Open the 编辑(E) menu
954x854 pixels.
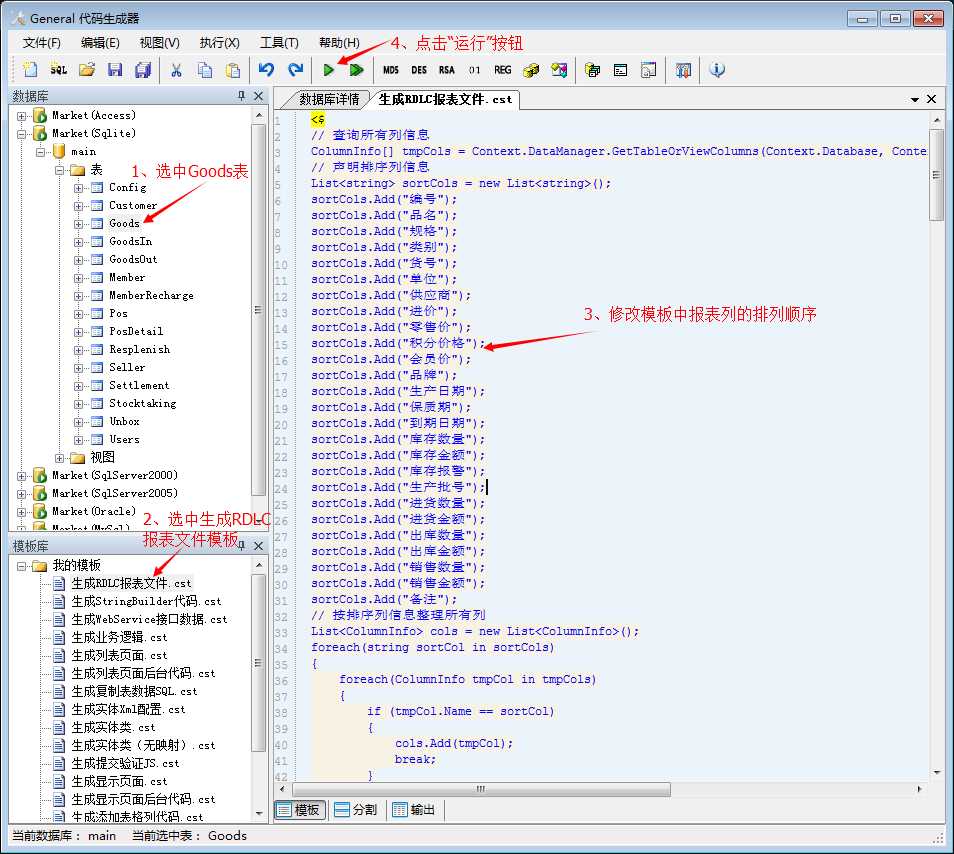pos(100,43)
